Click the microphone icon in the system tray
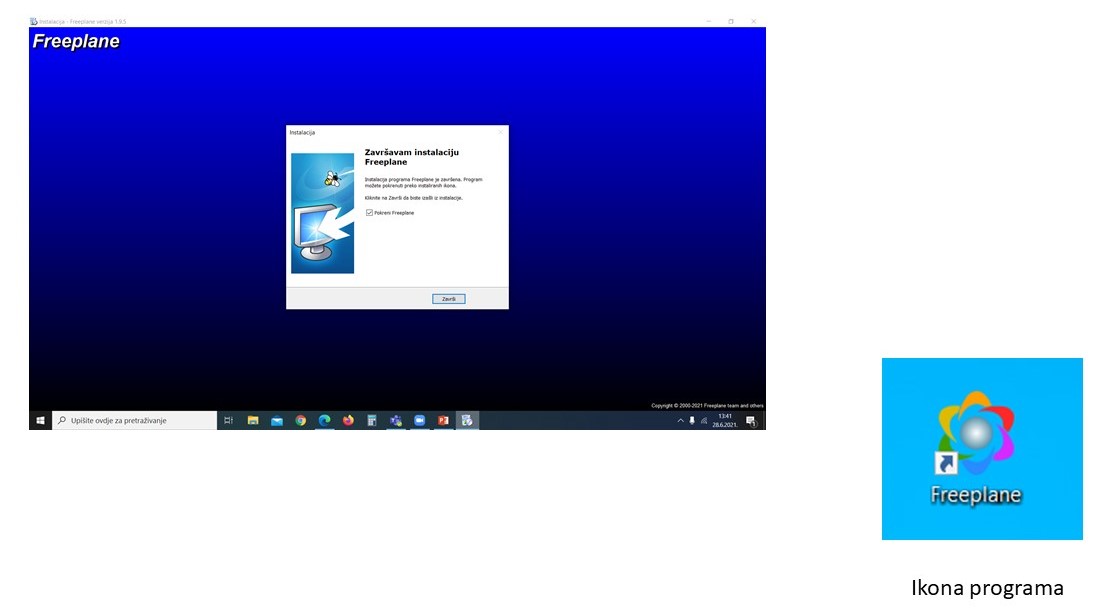 click(x=692, y=420)
